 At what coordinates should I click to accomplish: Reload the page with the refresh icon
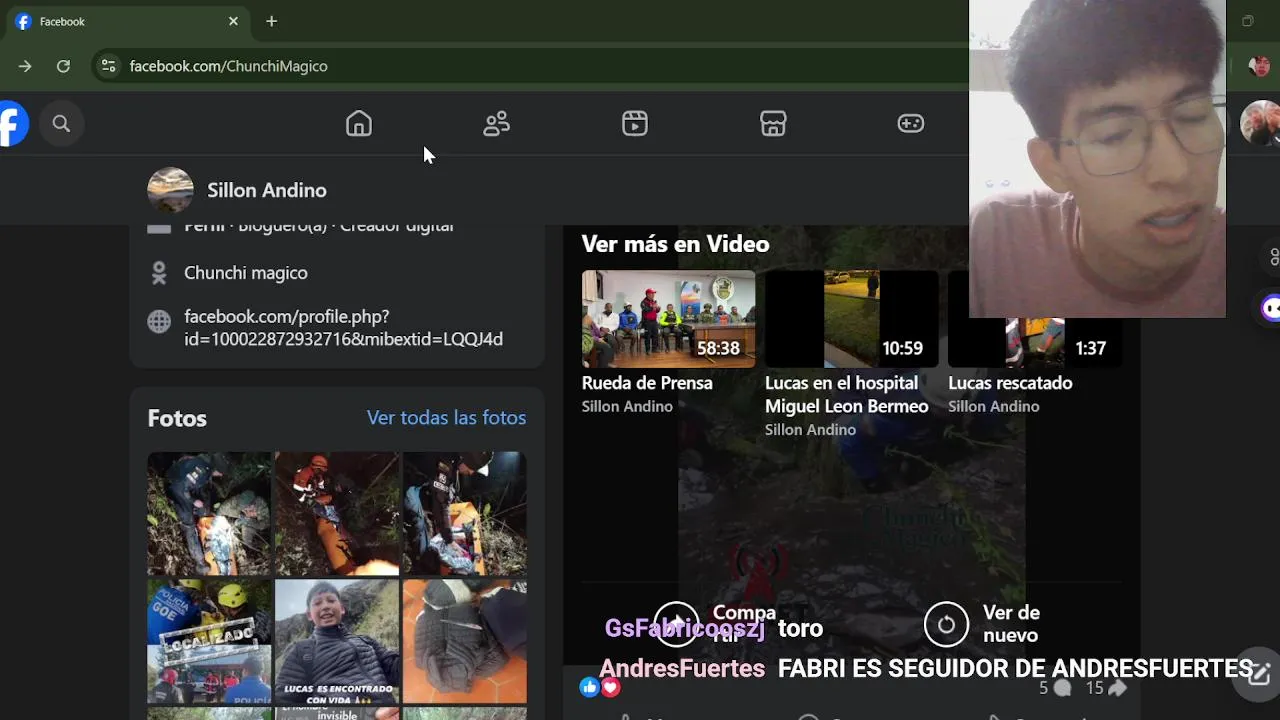click(63, 66)
